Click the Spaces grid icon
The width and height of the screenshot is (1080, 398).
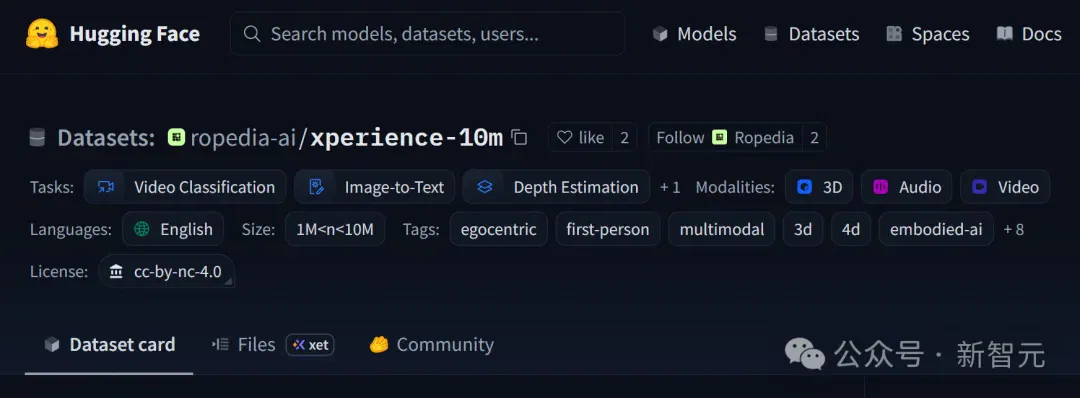tap(894, 34)
